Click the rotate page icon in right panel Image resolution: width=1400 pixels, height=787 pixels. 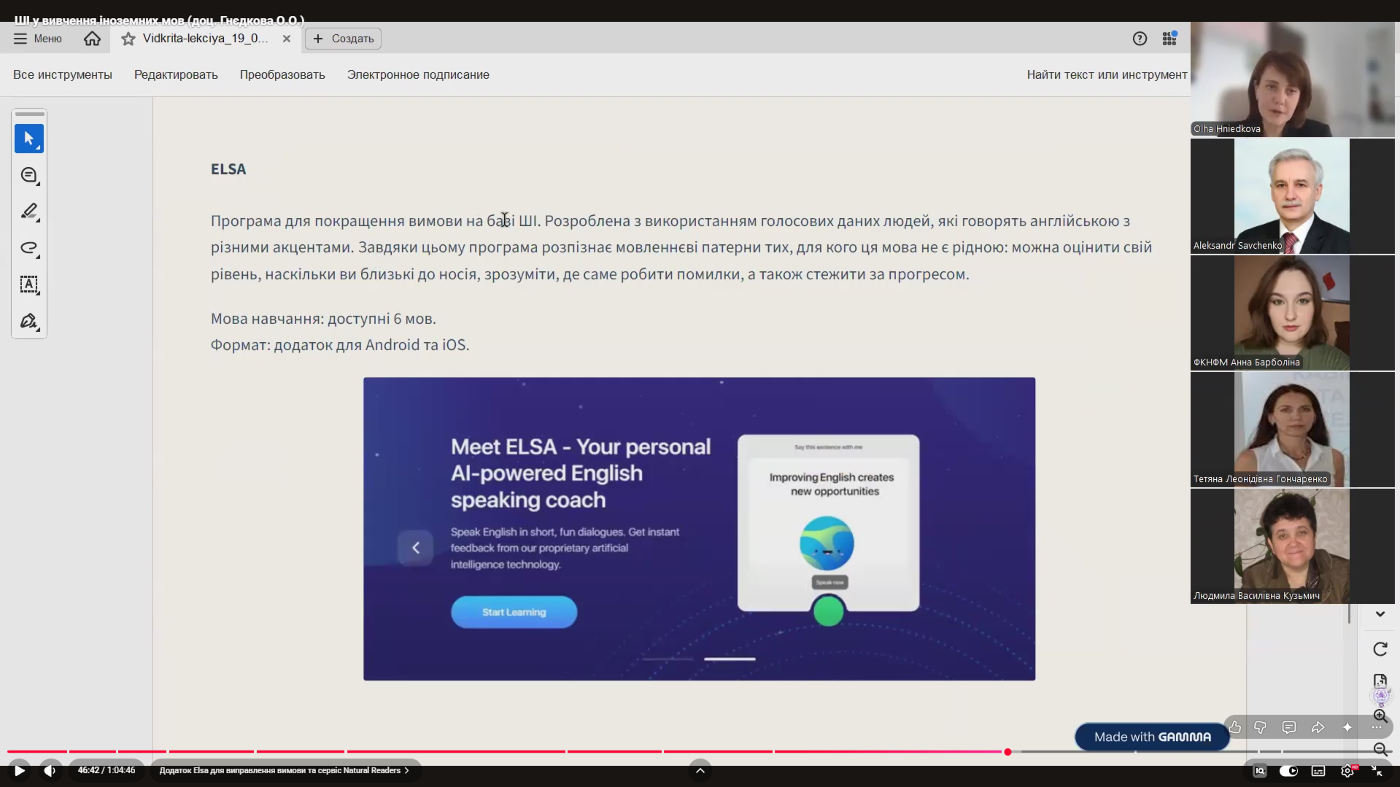(x=1380, y=649)
